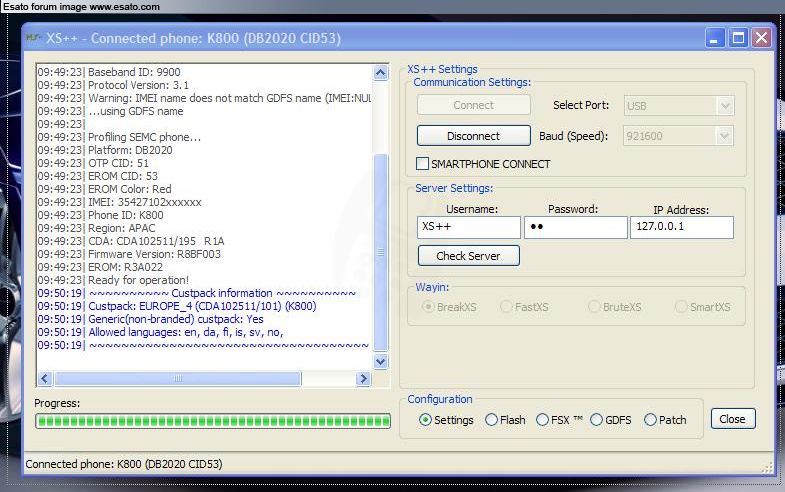
Task: Click the horizontal scroll left arrow
Action: pos(45,378)
